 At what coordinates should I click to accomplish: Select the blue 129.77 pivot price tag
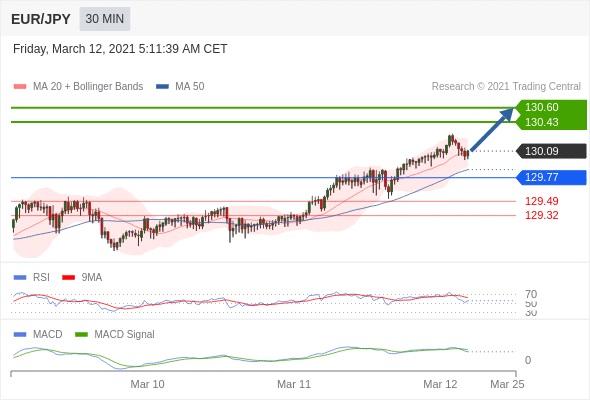coord(551,177)
